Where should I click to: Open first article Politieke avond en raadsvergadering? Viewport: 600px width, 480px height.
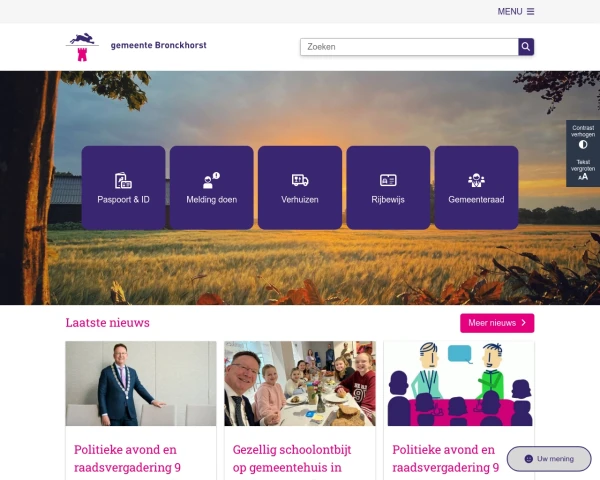pos(127,458)
